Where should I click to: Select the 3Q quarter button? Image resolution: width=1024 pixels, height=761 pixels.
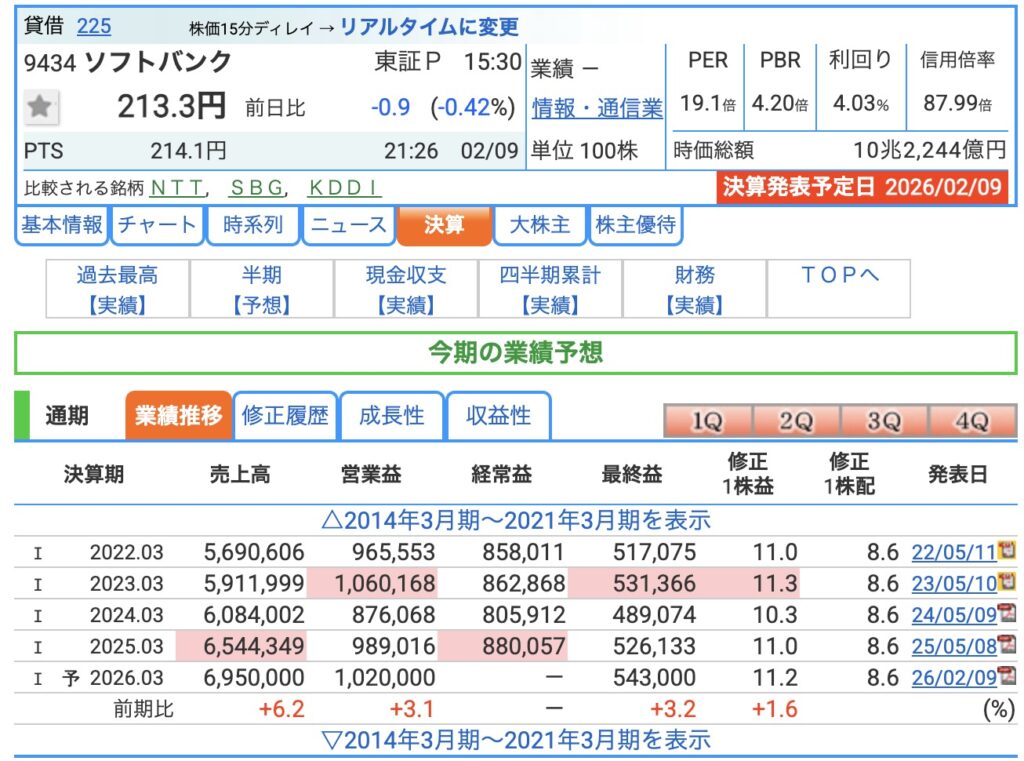pyautogui.click(x=883, y=422)
